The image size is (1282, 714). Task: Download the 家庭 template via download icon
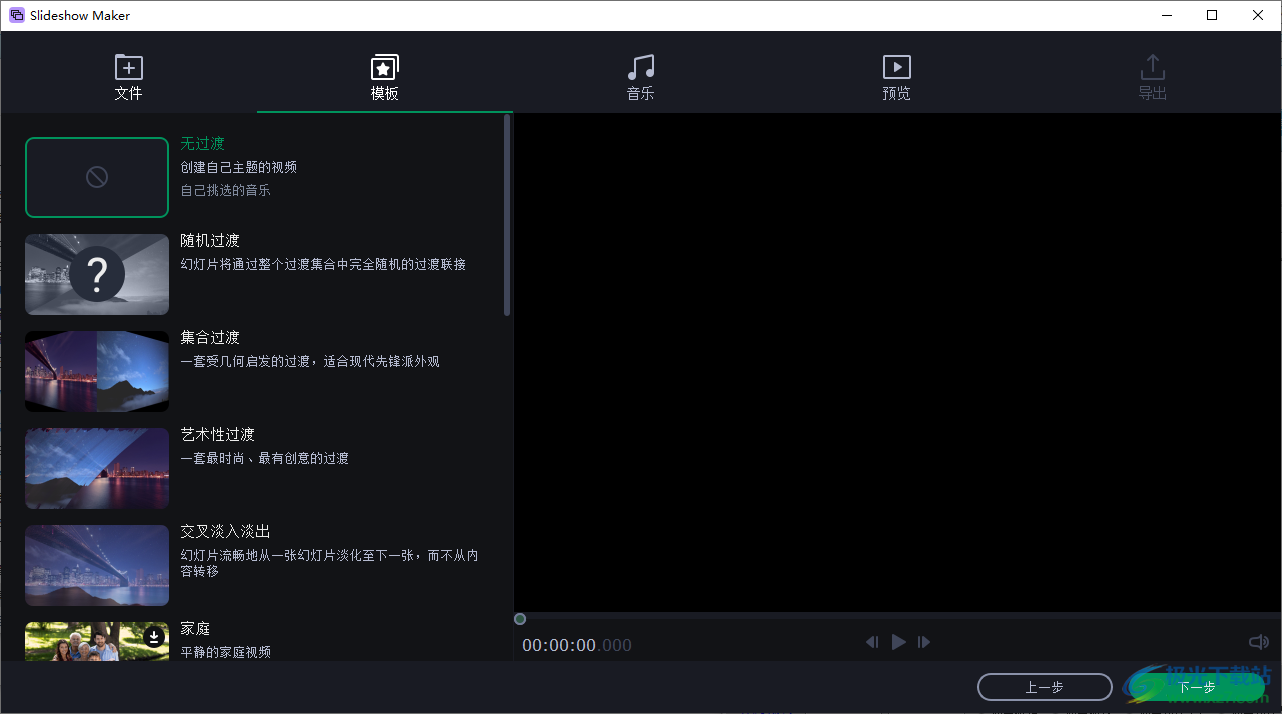153,636
